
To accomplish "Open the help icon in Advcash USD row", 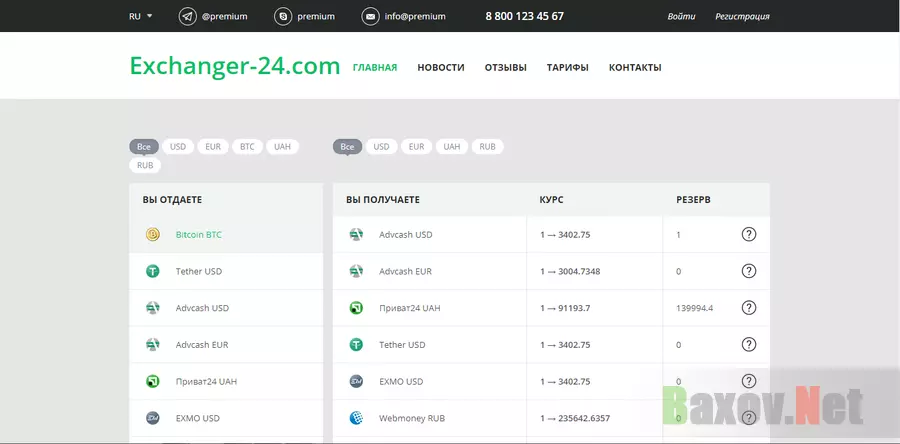I will [x=748, y=234].
